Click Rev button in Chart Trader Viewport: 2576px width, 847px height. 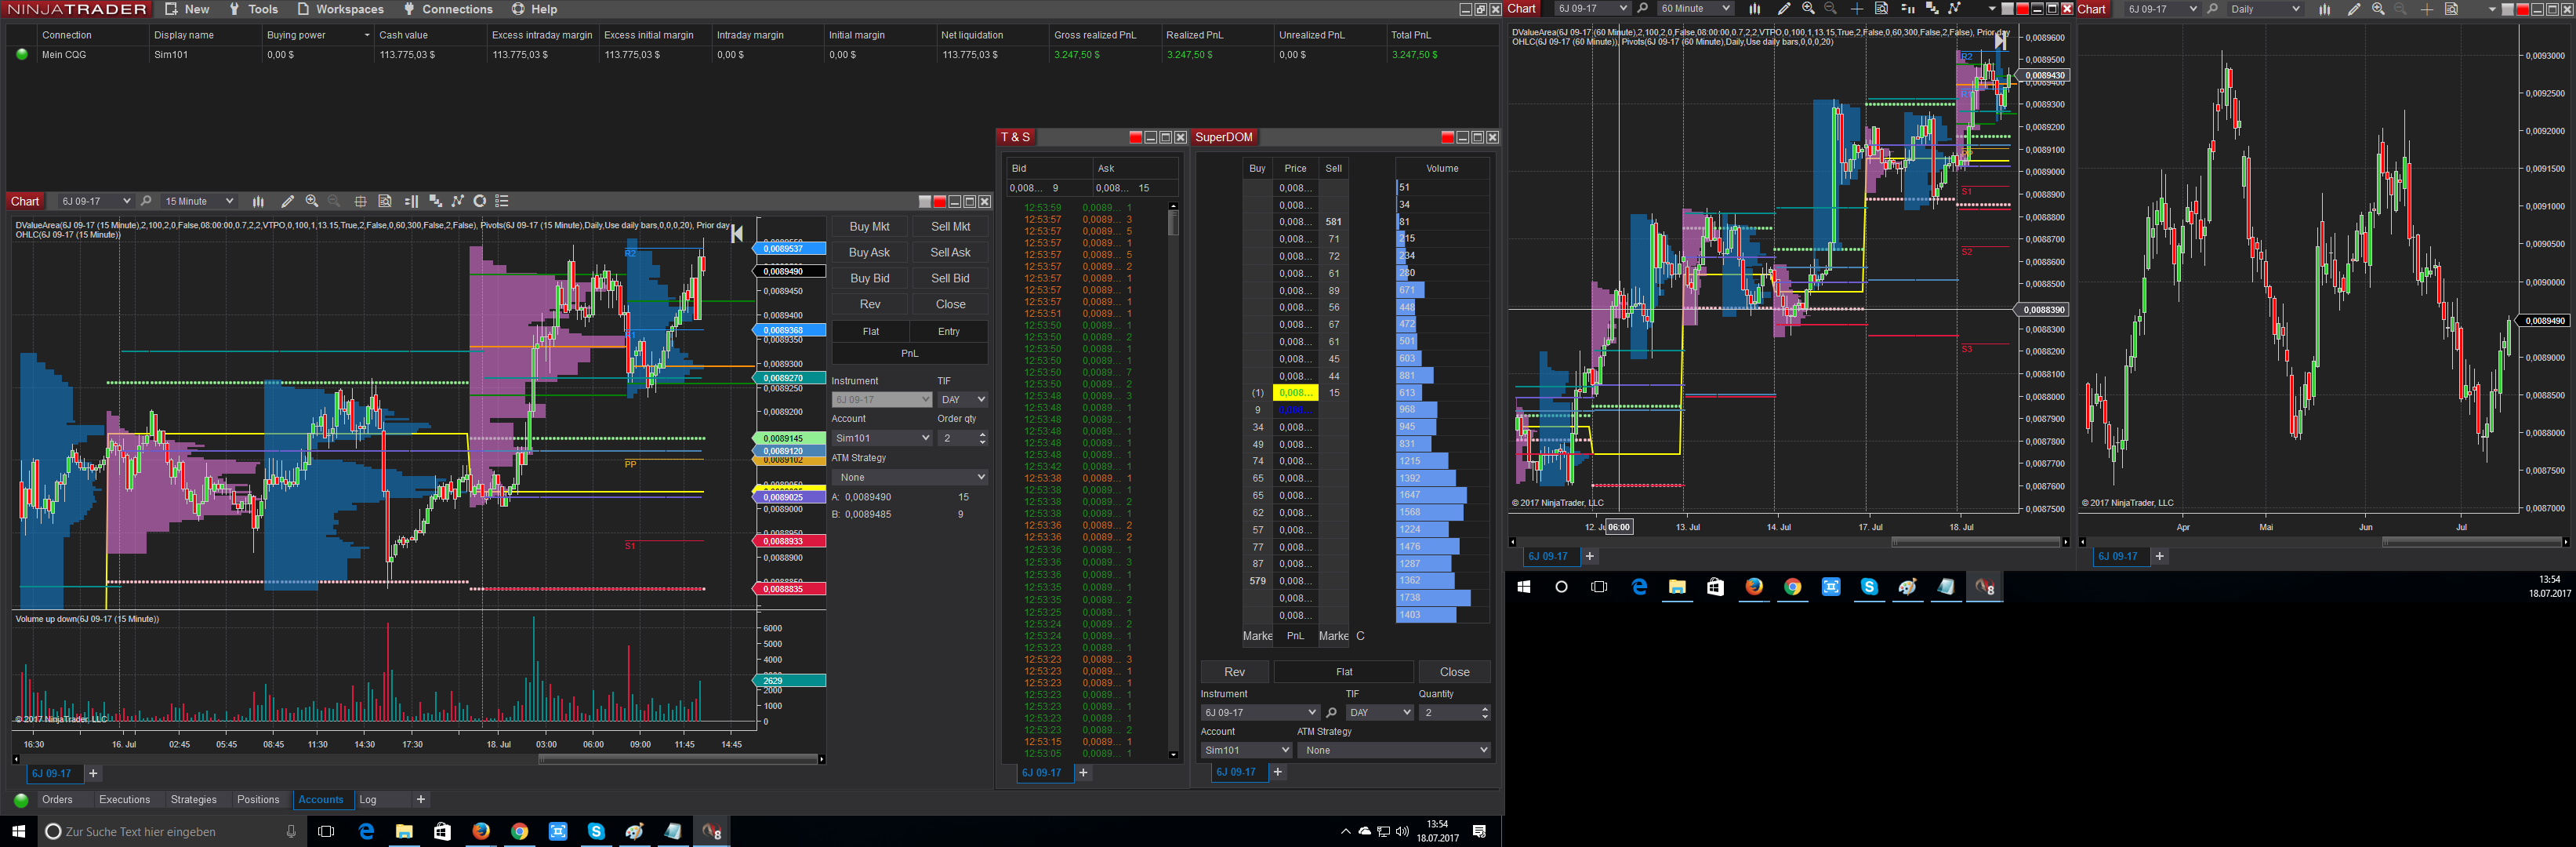[869, 305]
